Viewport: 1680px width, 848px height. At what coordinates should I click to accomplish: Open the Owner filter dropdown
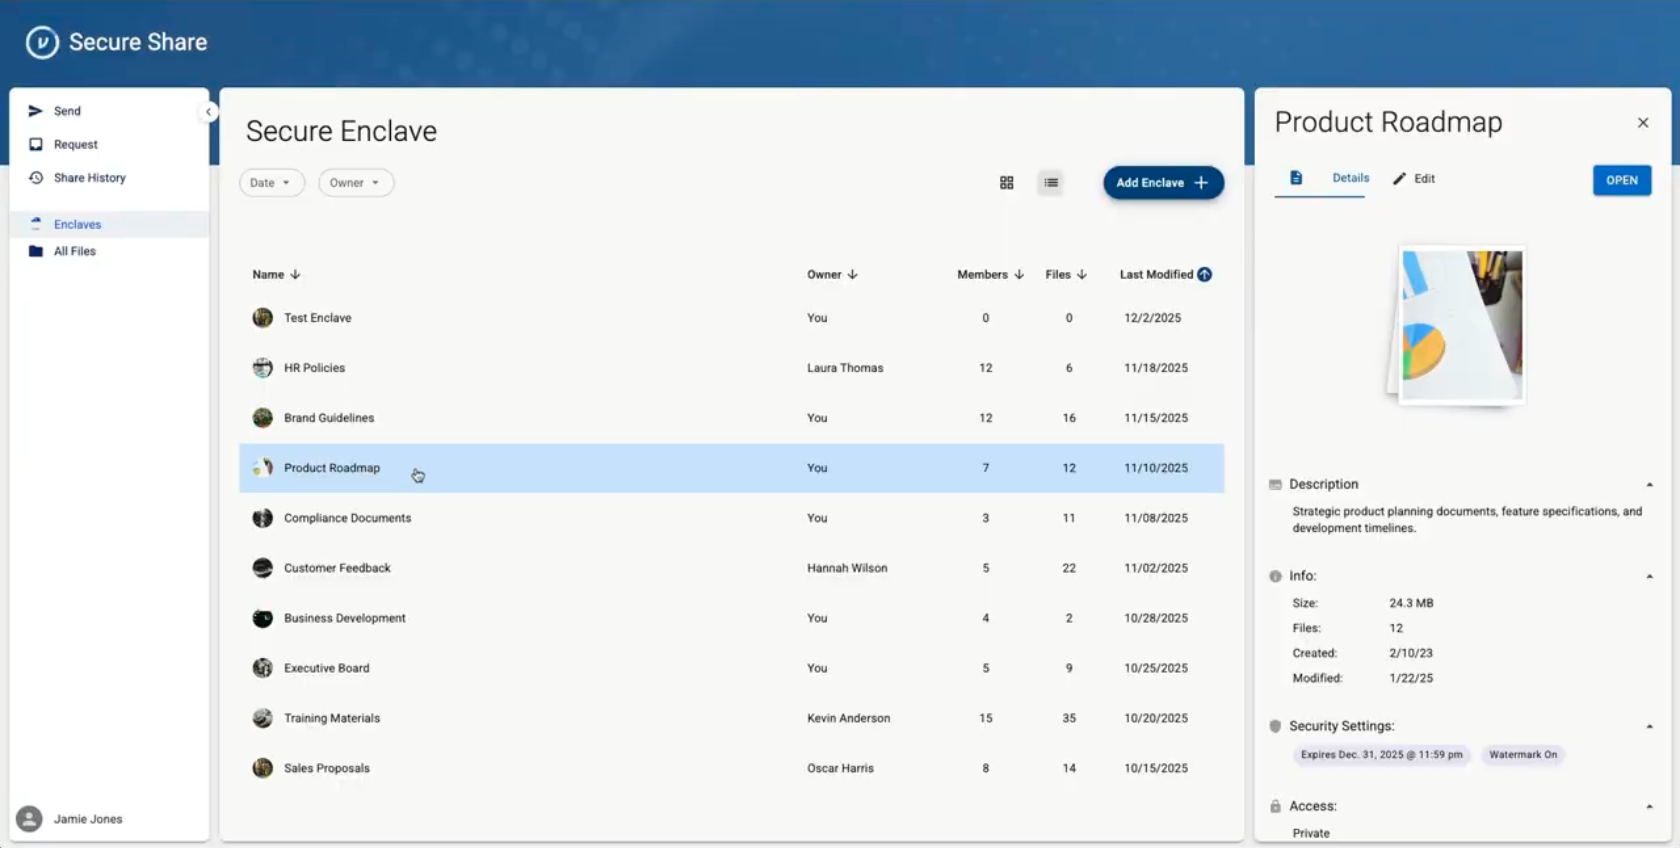point(355,183)
